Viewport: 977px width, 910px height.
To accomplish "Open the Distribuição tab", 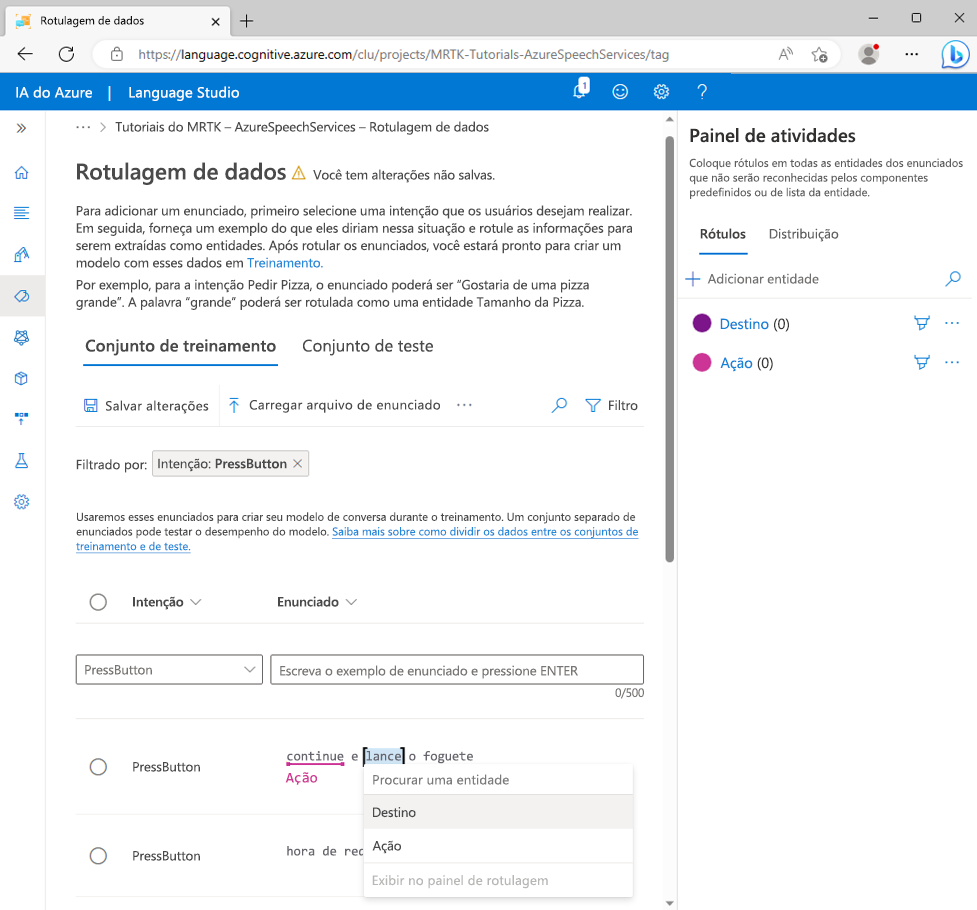I will click(x=803, y=234).
